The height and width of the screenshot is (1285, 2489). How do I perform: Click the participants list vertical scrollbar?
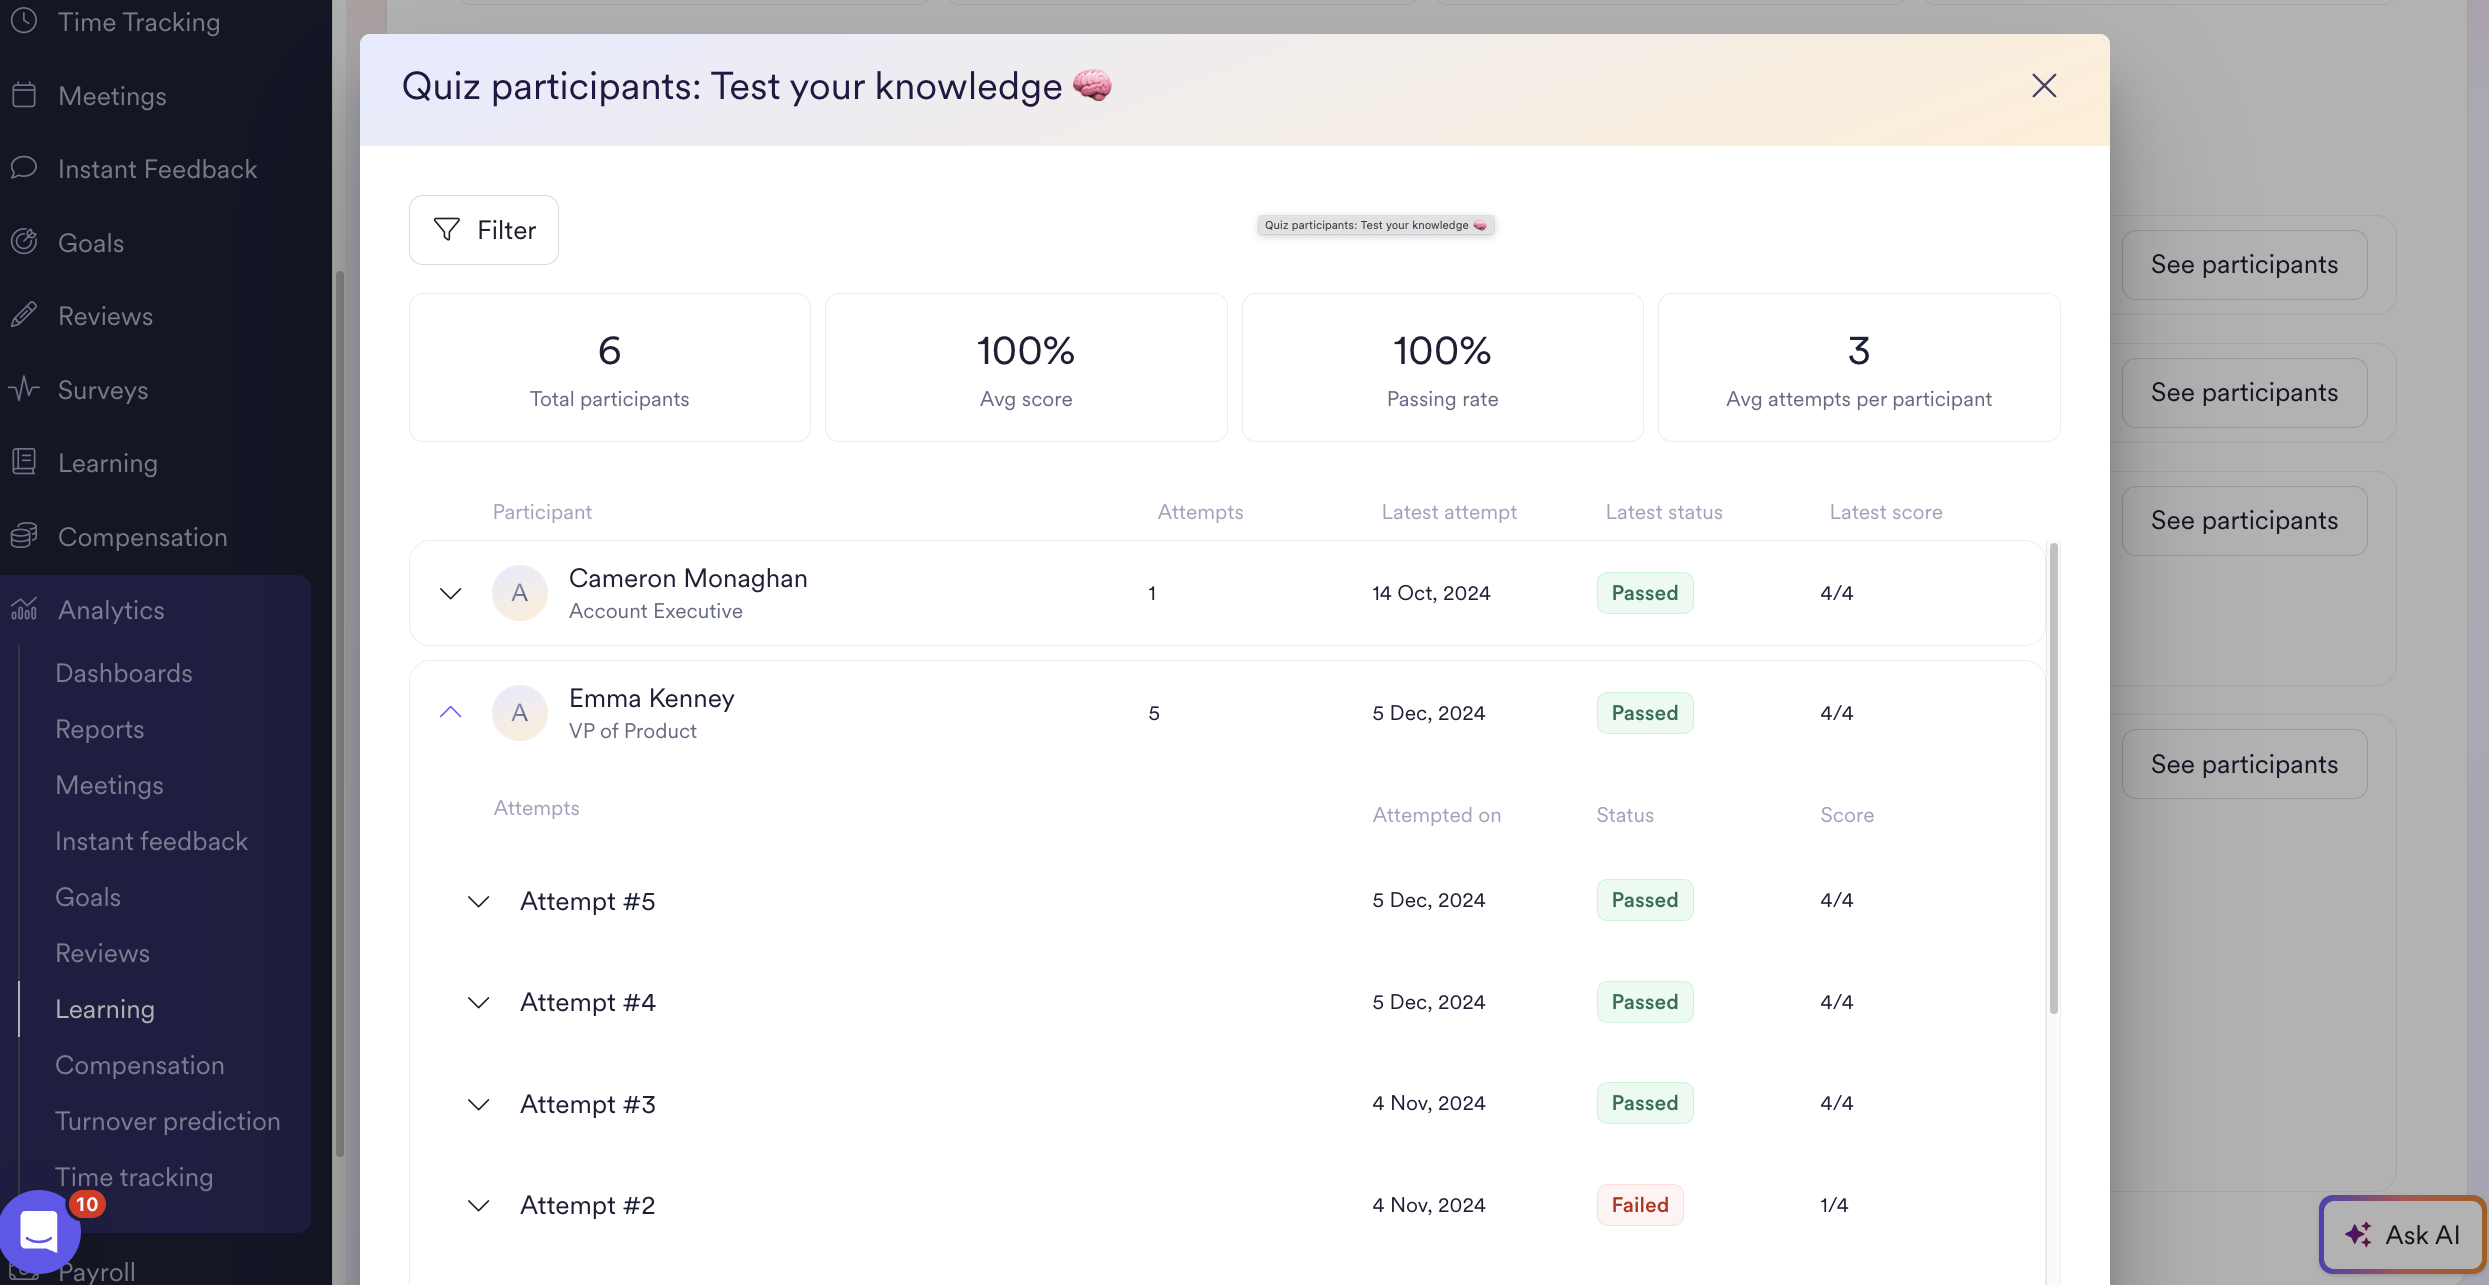2053,780
